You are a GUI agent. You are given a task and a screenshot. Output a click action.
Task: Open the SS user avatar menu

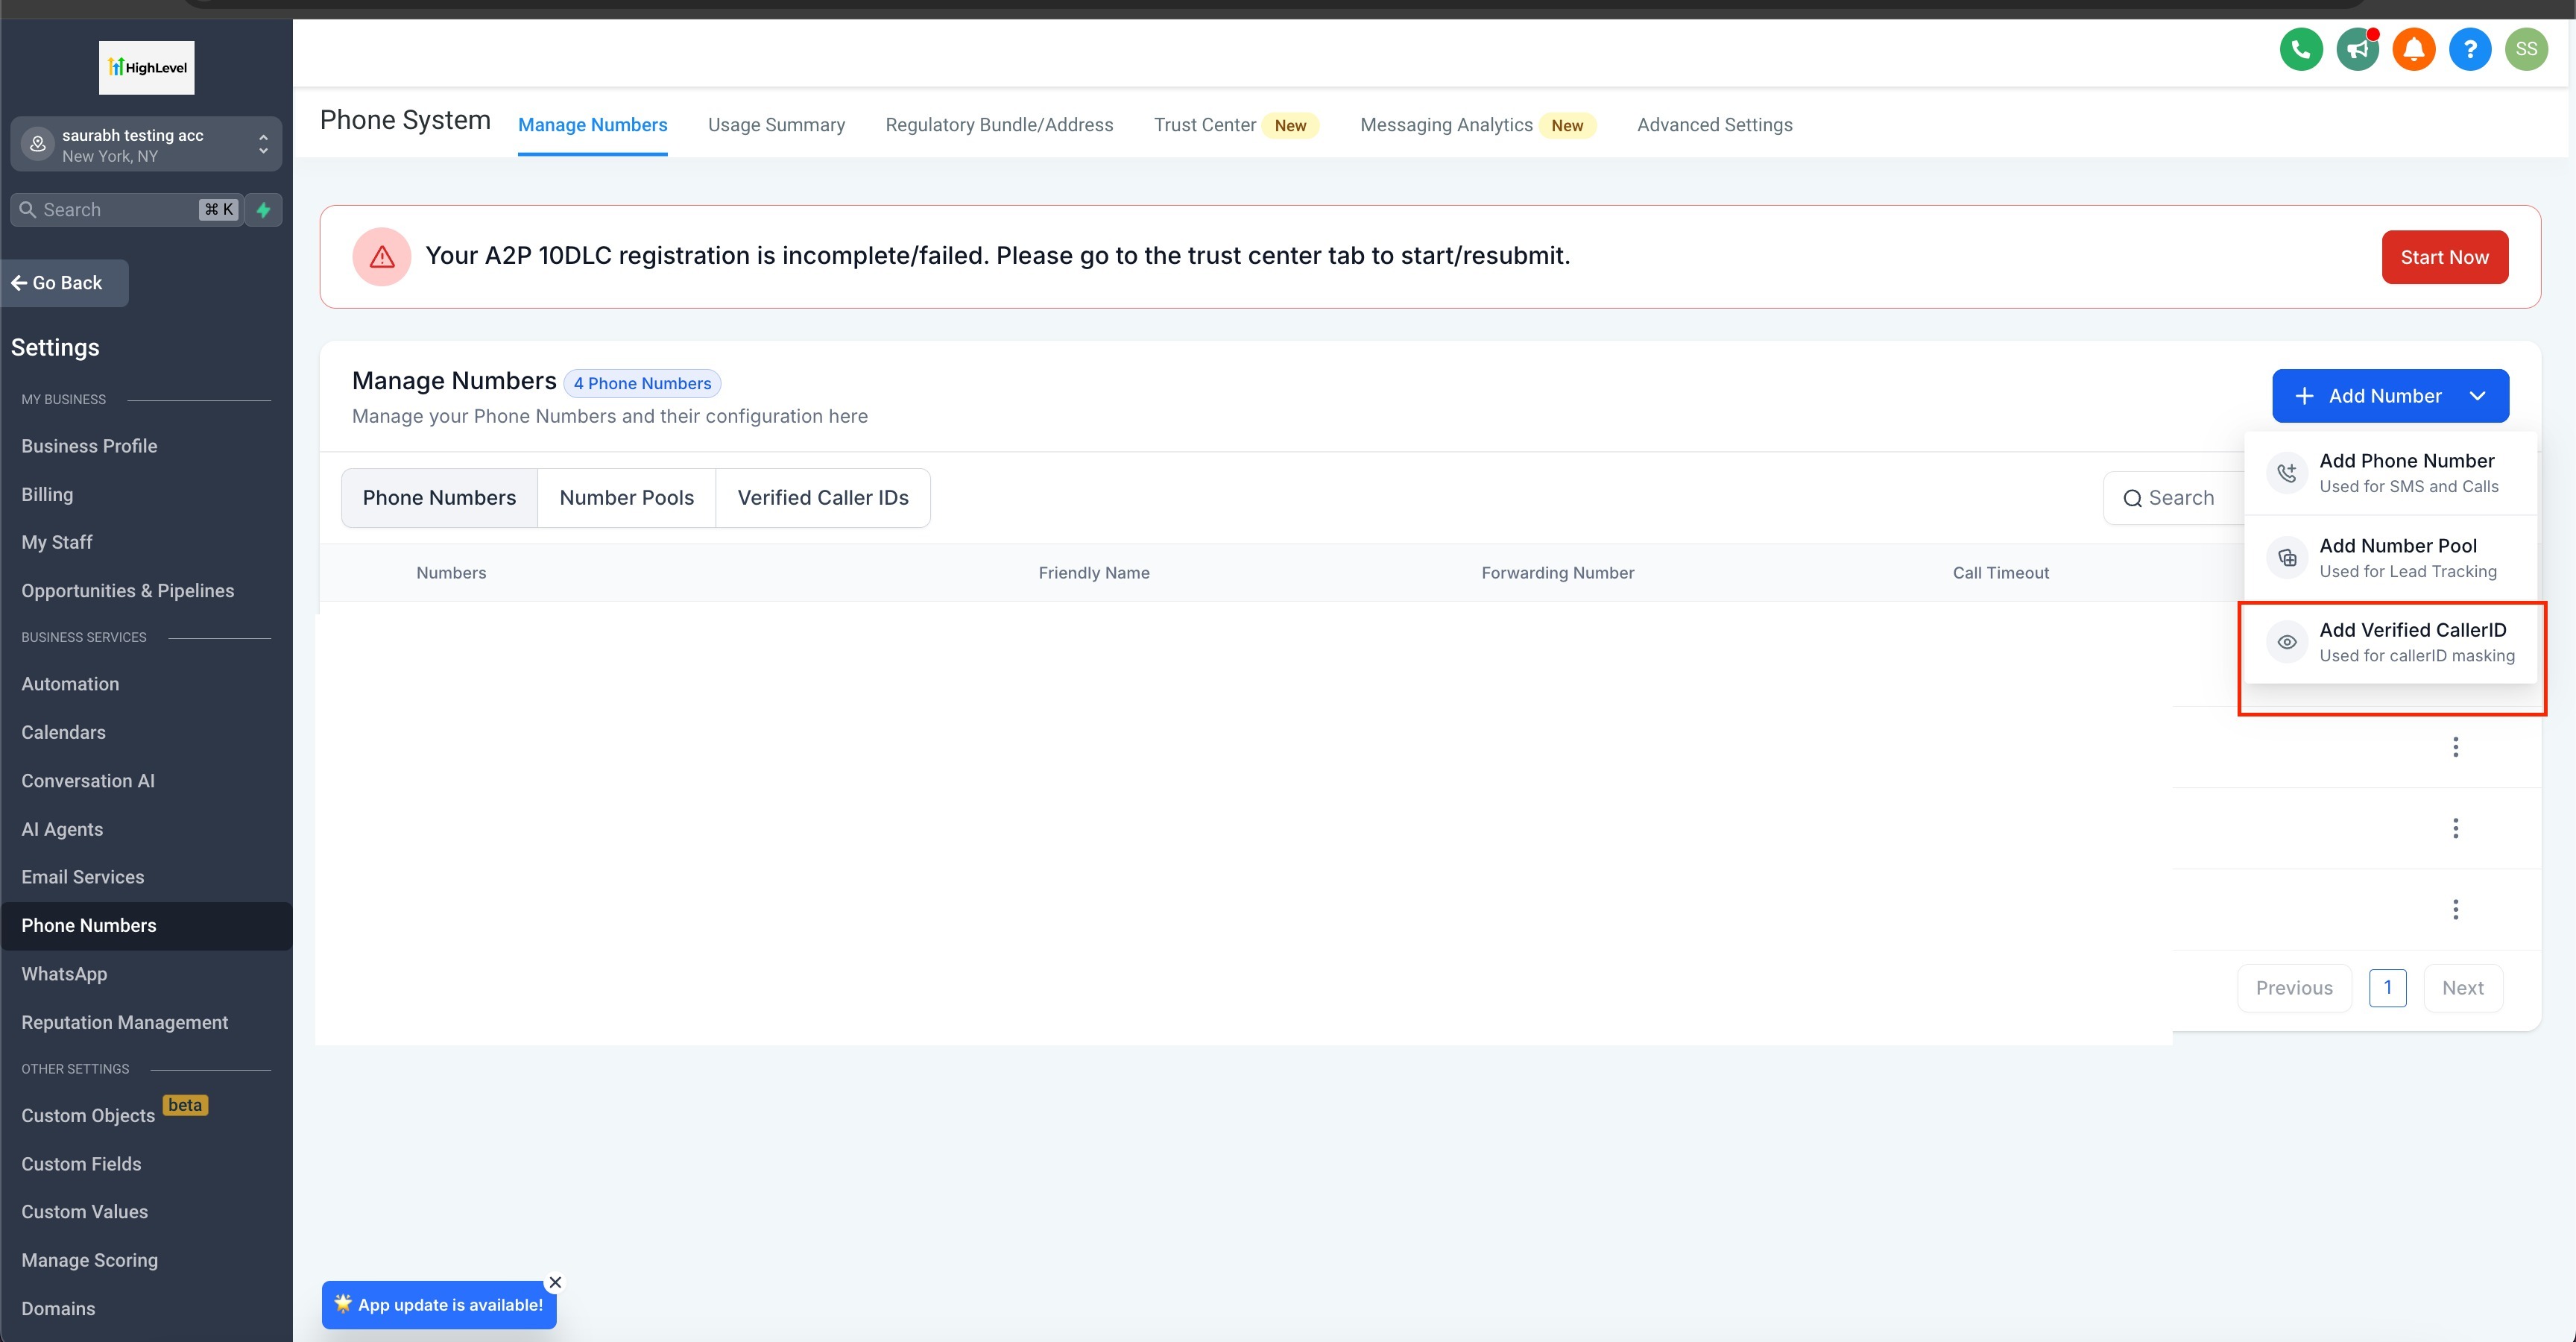coord(2526,49)
